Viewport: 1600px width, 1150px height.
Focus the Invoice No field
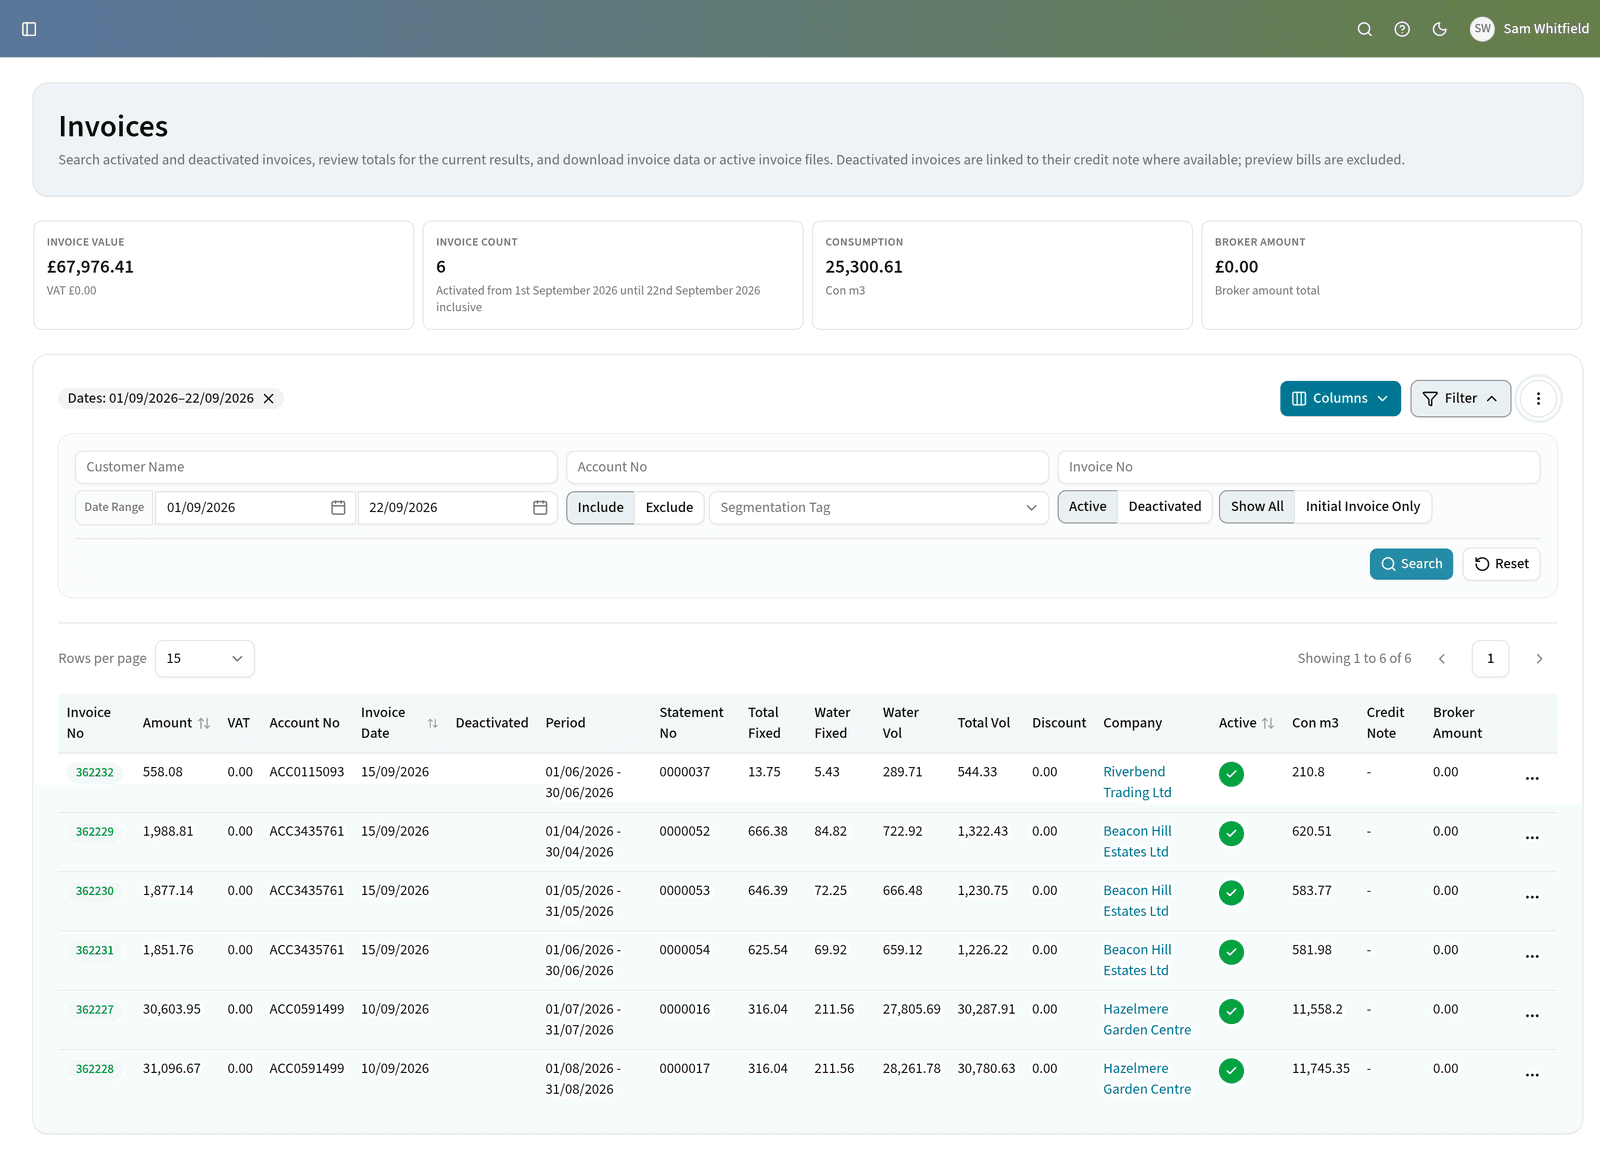tap(1298, 467)
